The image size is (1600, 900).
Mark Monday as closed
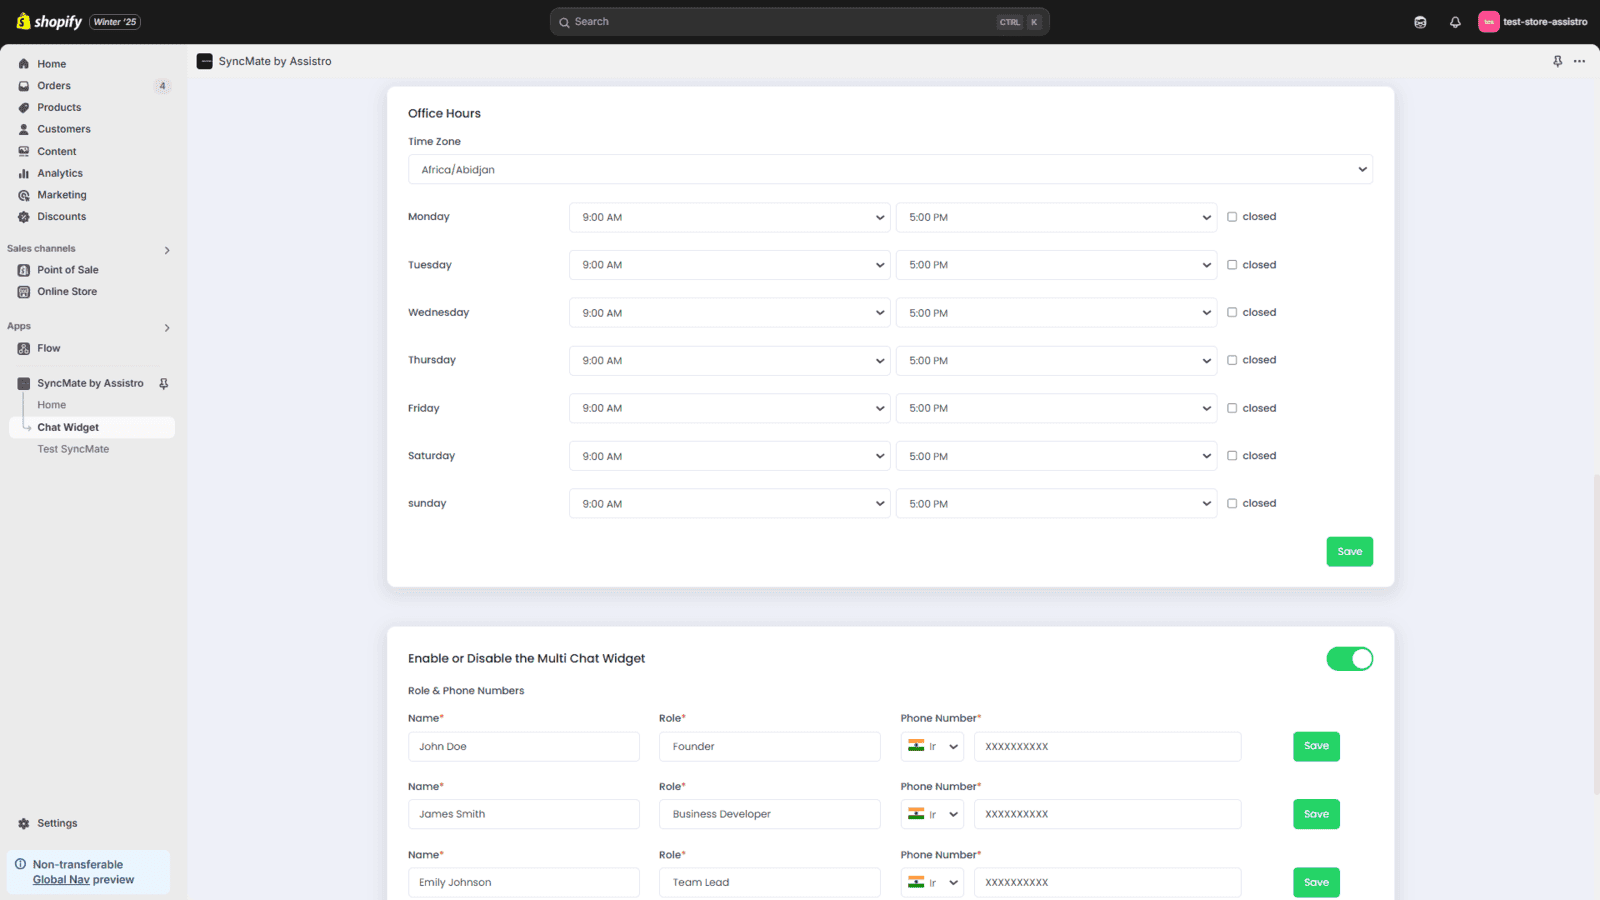pyautogui.click(x=1232, y=217)
